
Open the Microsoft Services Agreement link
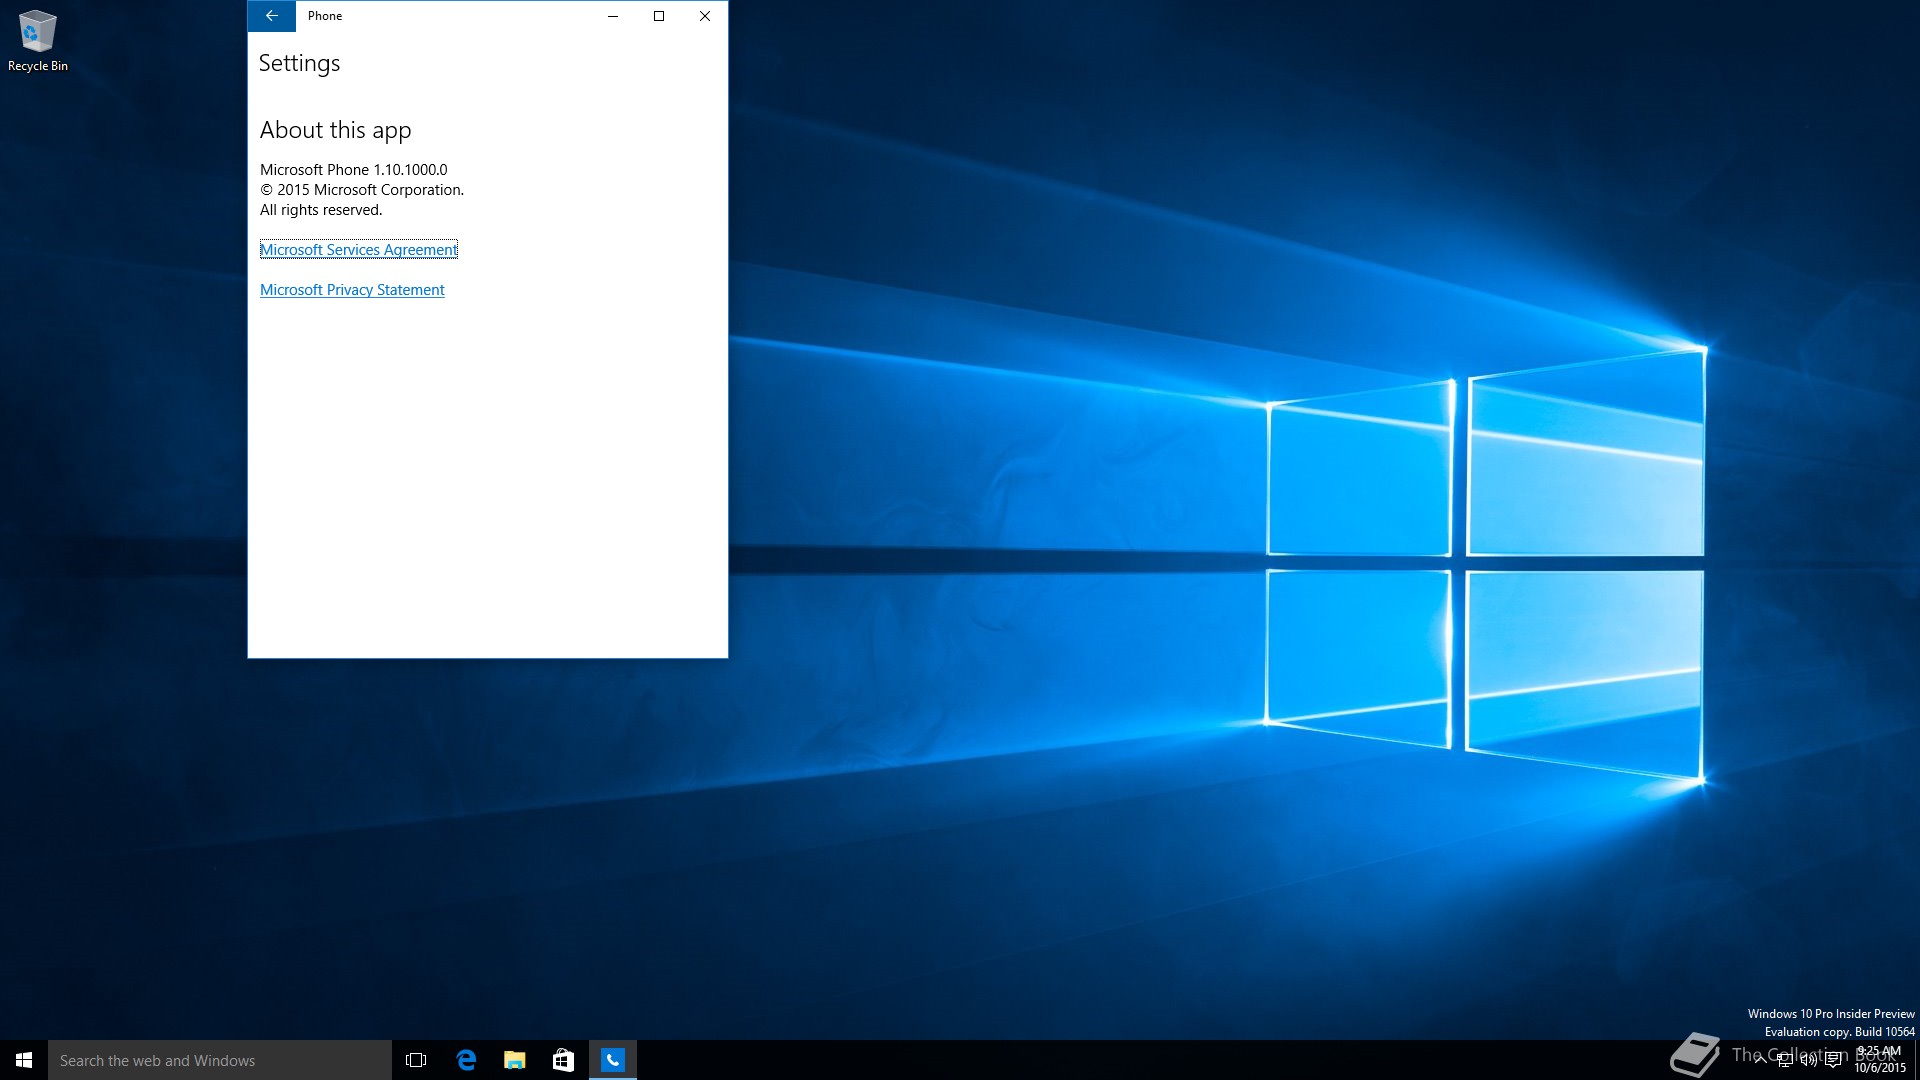[x=359, y=250]
